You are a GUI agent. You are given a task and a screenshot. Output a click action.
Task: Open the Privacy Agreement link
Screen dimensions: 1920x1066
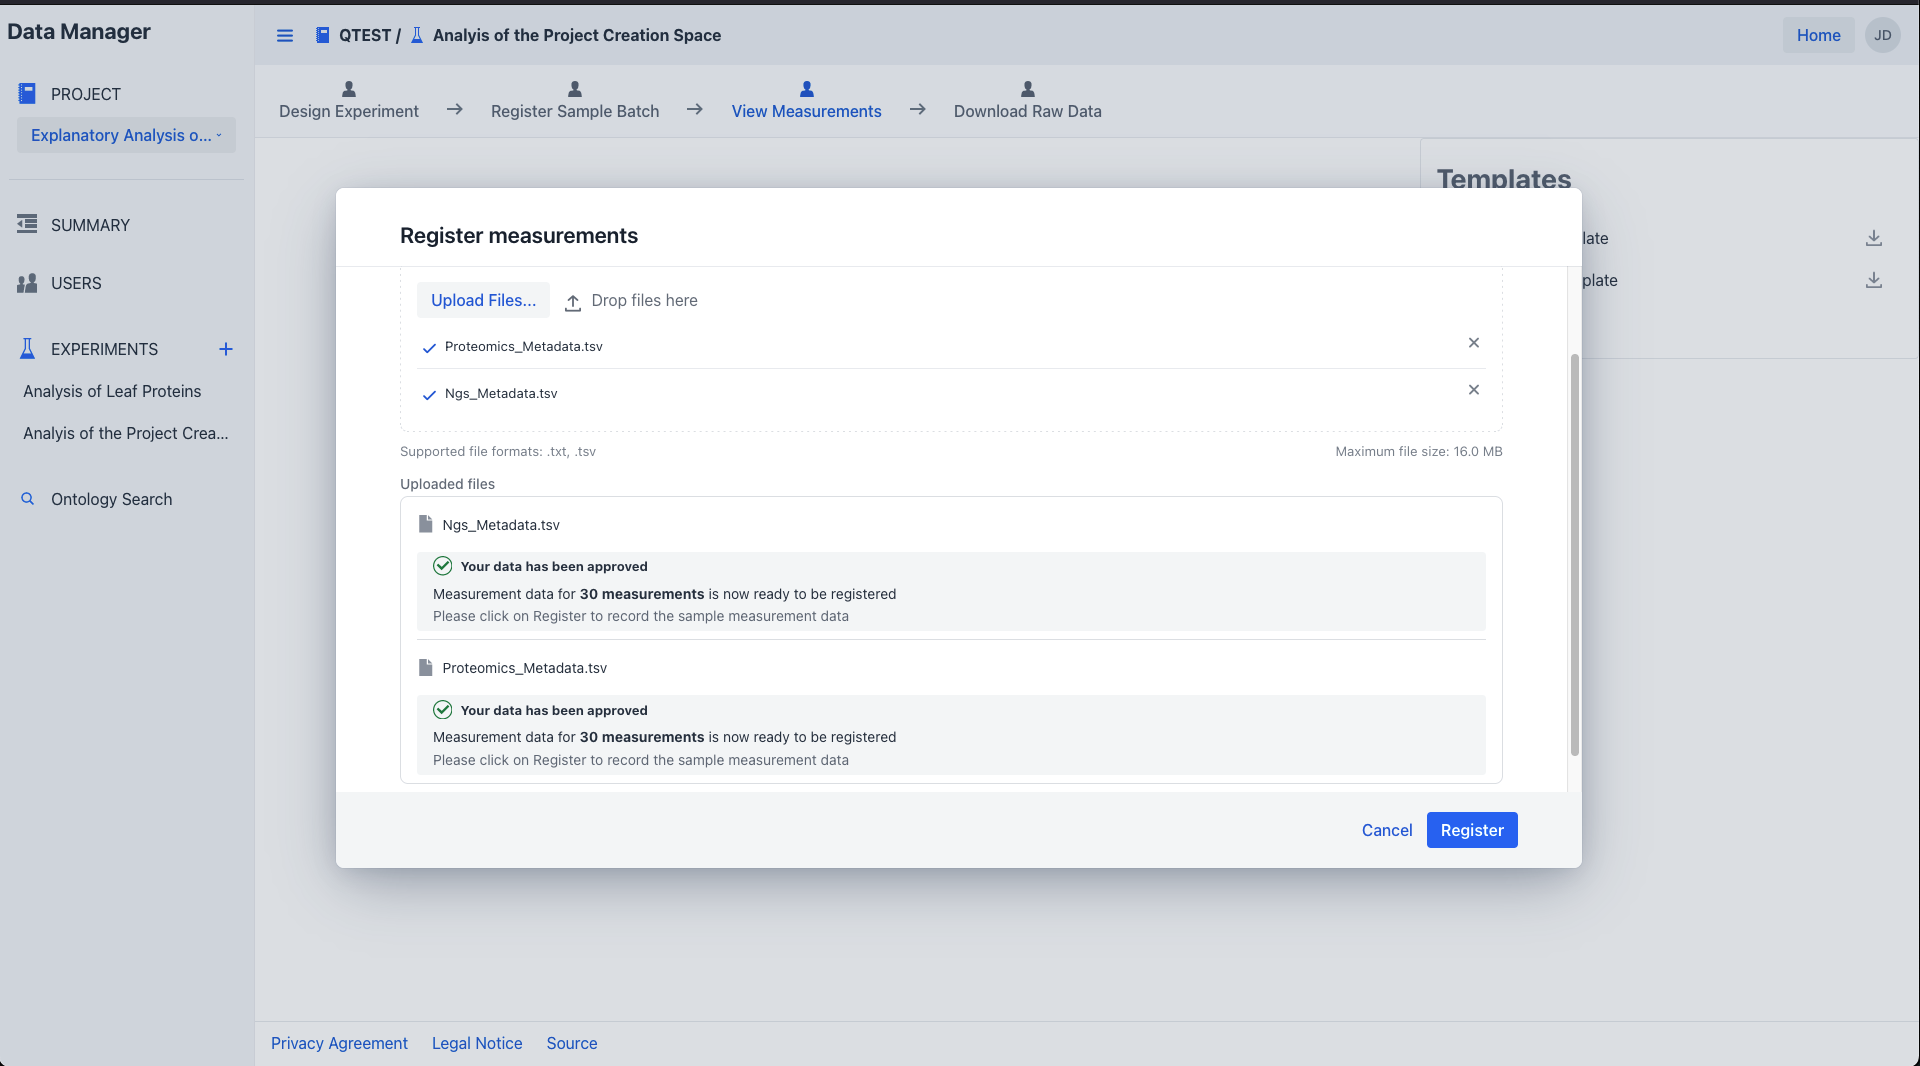coord(339,1043)
